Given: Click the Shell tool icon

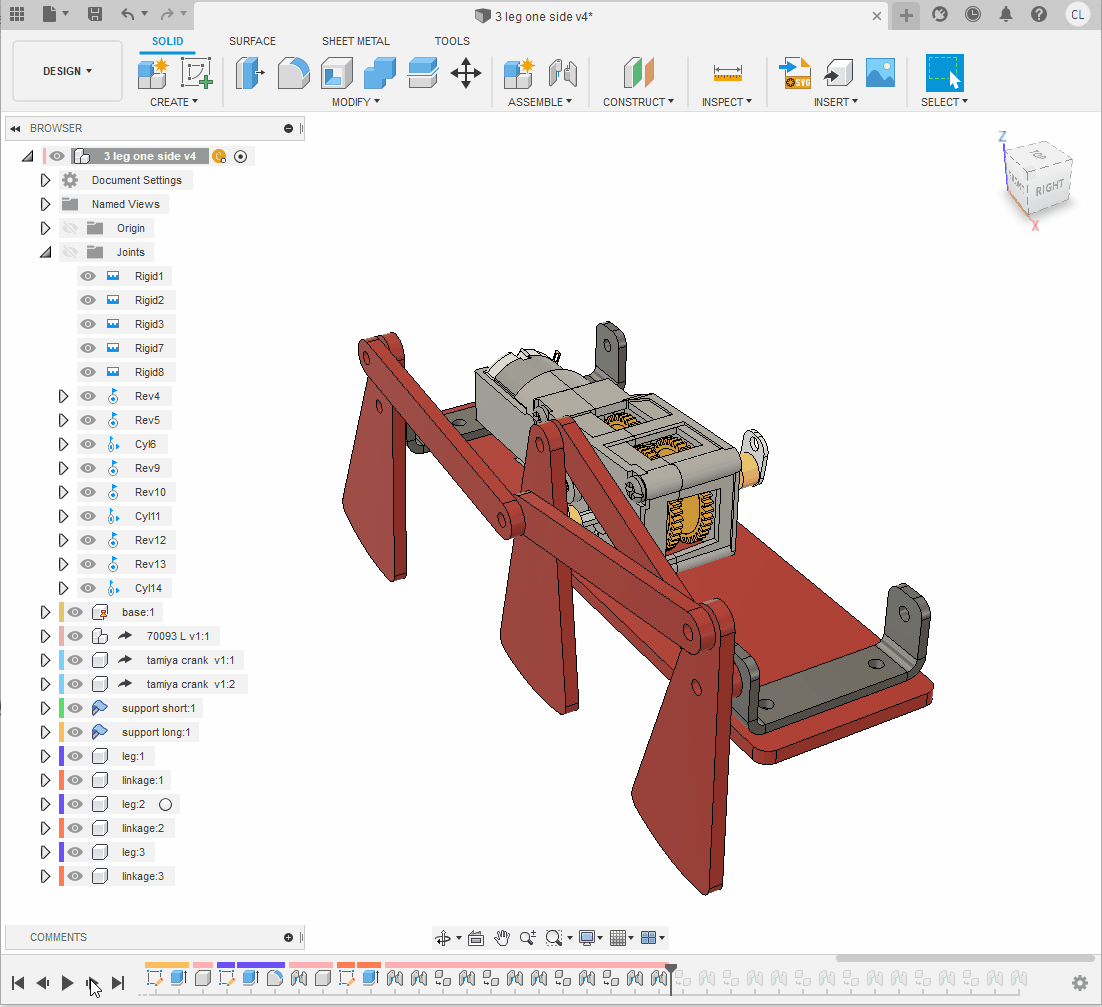Looking at the screenshot, I should coord(336,73).
